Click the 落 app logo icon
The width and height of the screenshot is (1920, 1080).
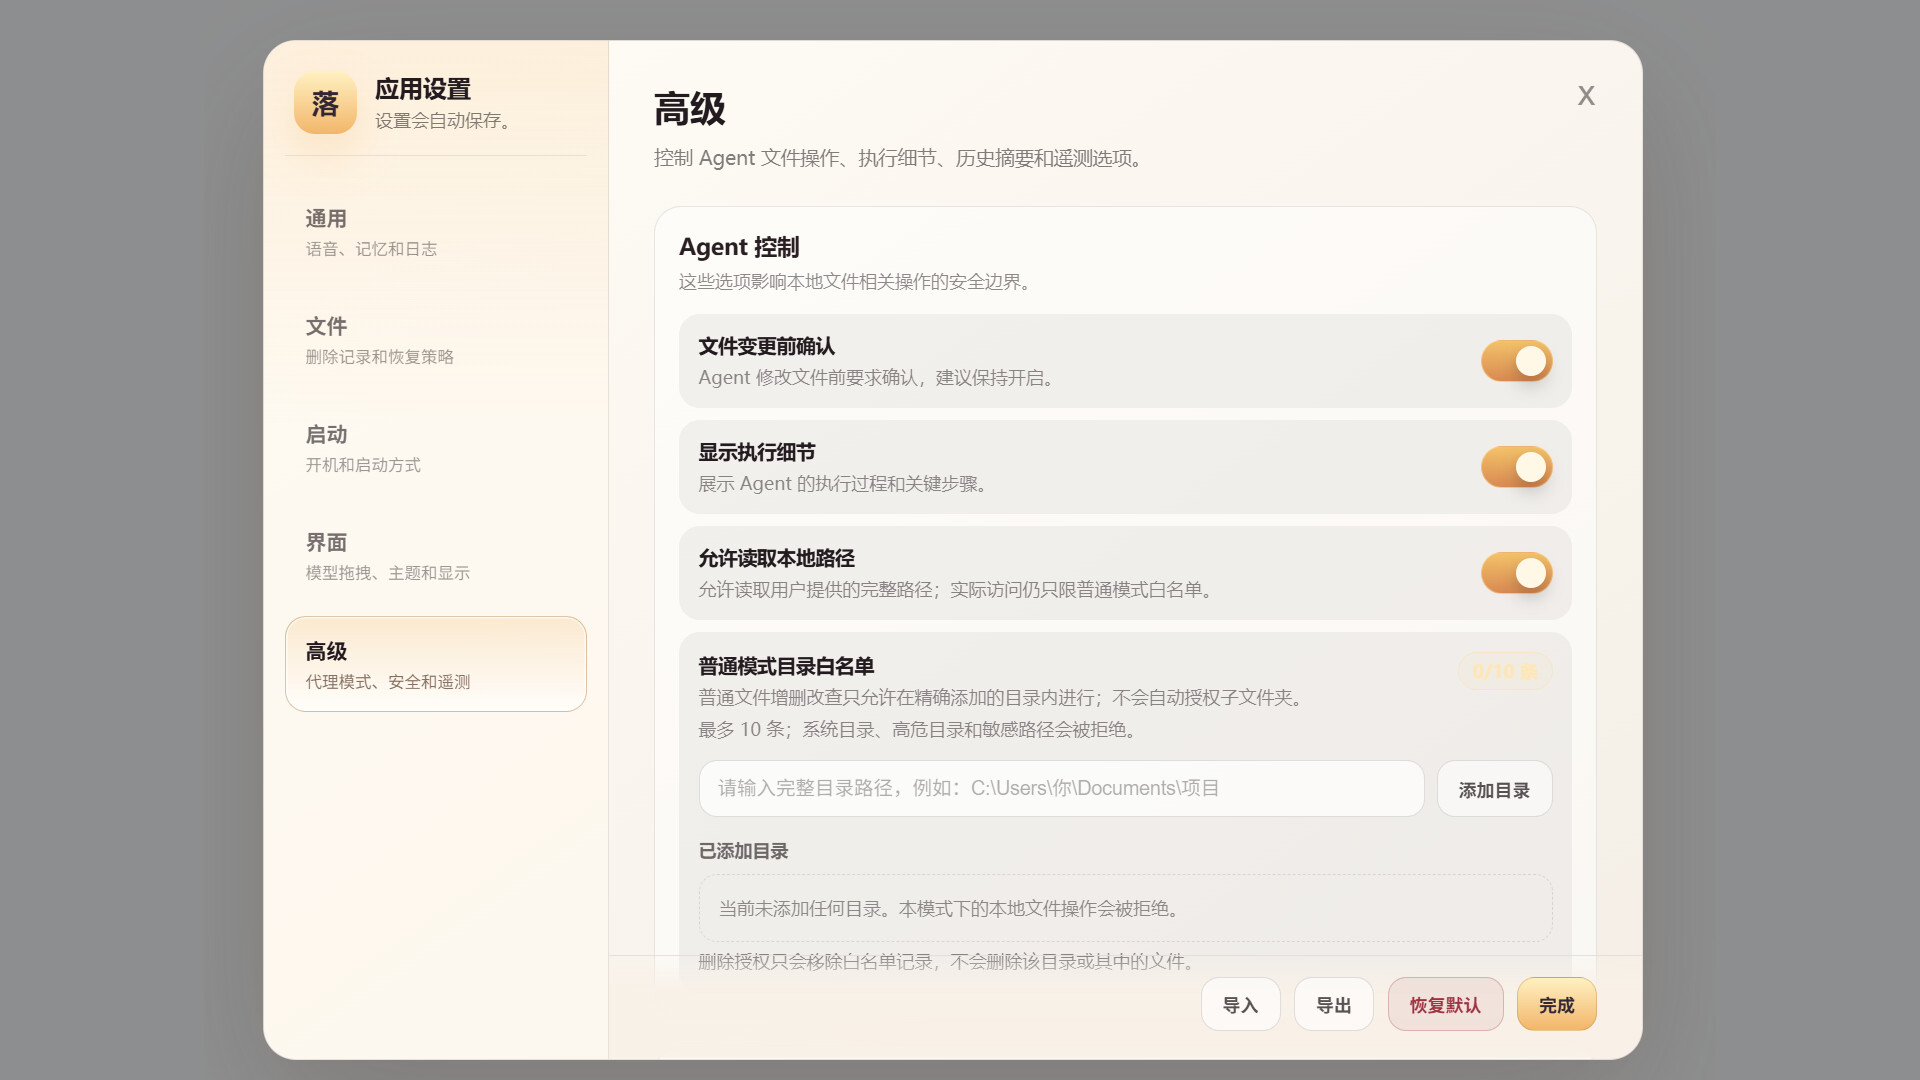[325, 103]
